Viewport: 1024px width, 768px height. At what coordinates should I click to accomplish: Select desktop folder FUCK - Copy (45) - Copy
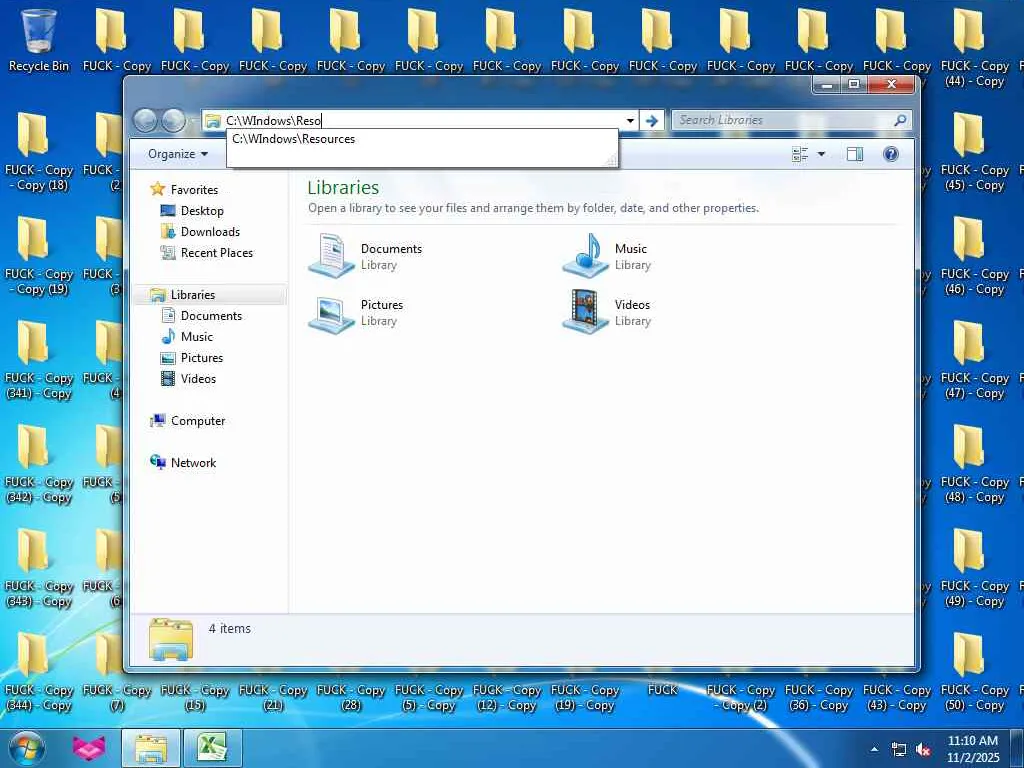coord(974,152)
